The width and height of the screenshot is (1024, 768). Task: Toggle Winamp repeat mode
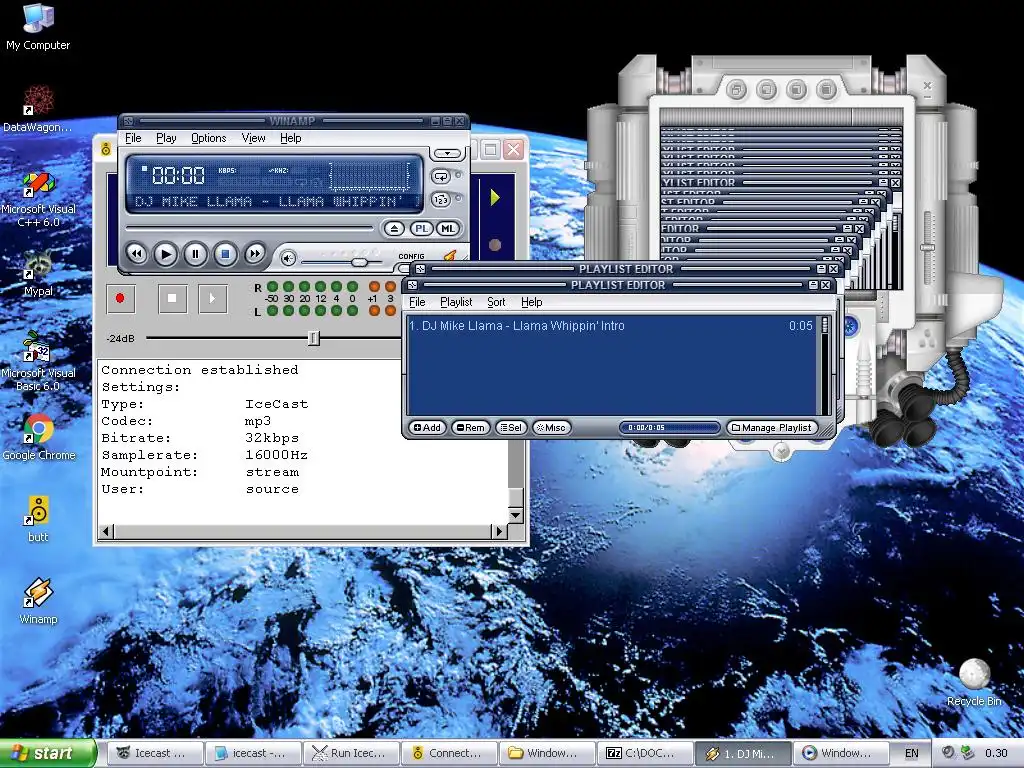point(441,176)
